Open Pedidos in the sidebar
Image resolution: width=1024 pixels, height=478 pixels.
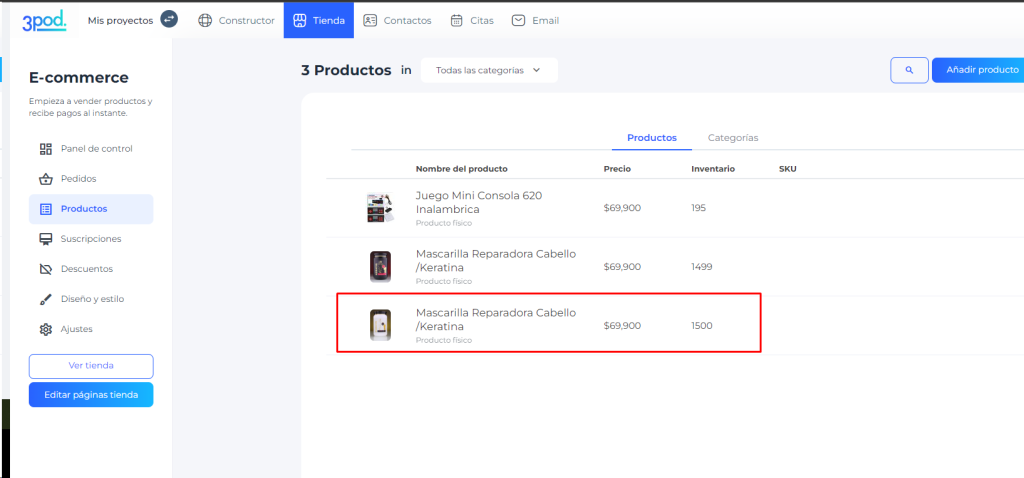pyautogui.click(x=91, y=179)
